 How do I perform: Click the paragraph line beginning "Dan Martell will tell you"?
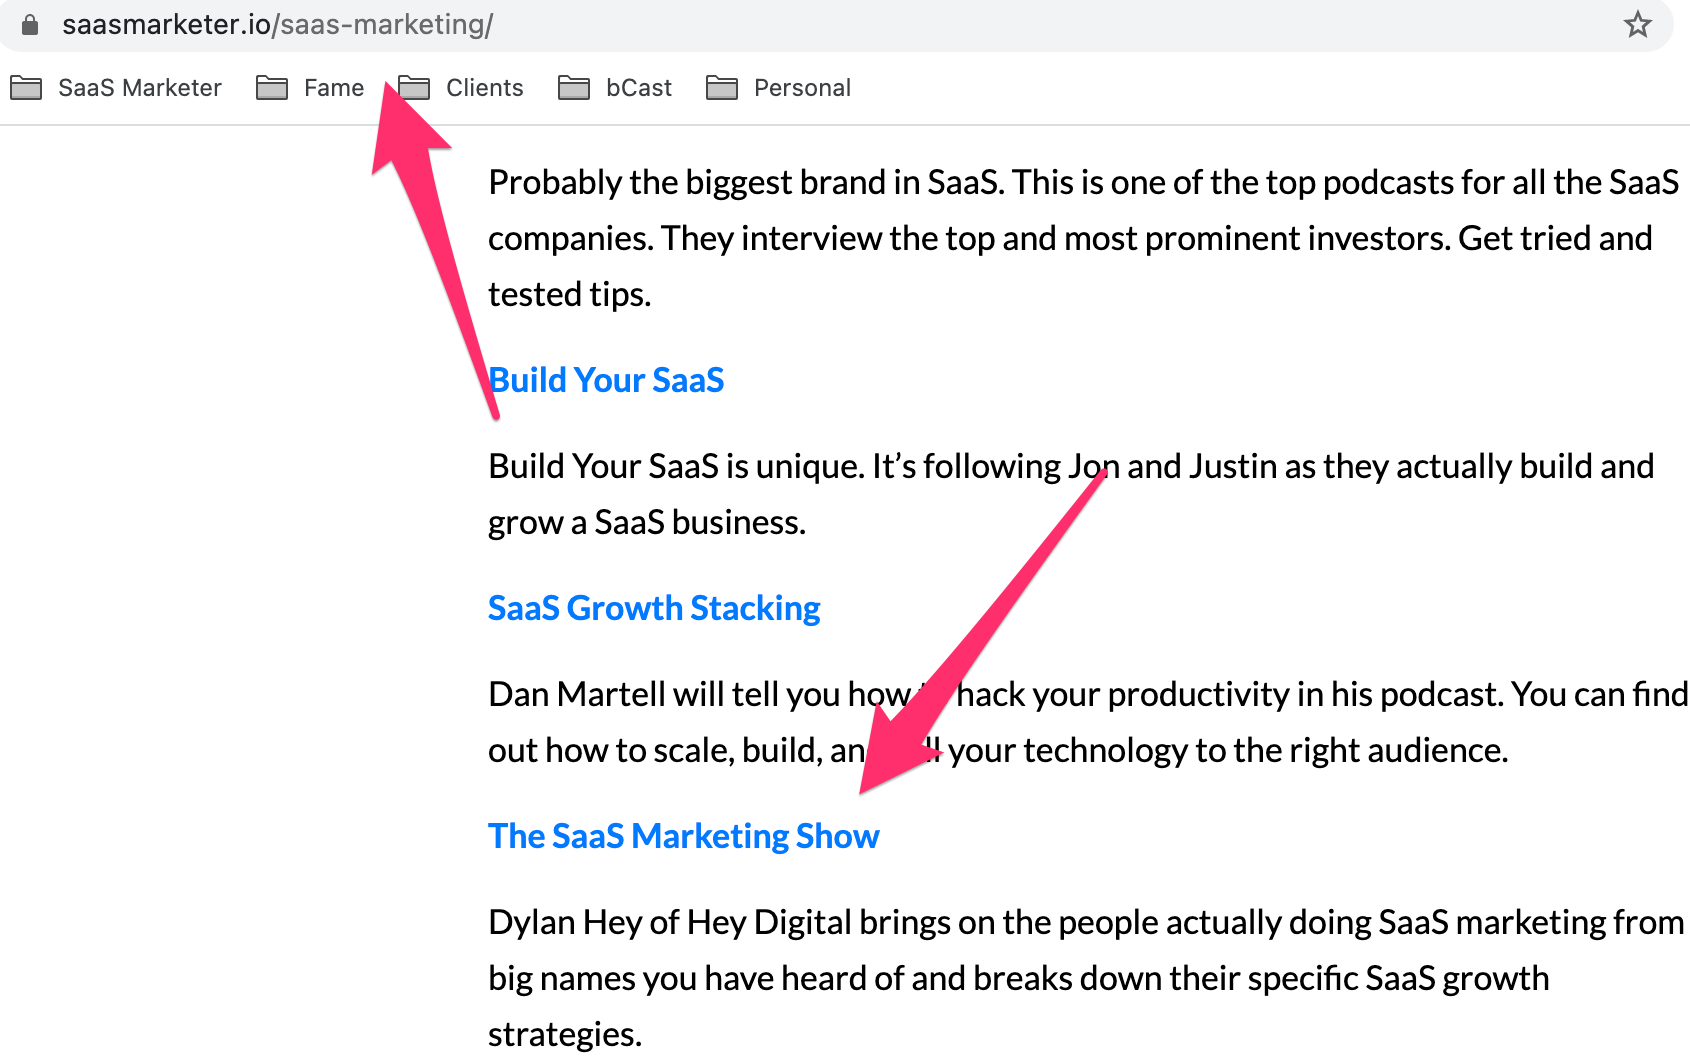click(x=1088, y=694)
